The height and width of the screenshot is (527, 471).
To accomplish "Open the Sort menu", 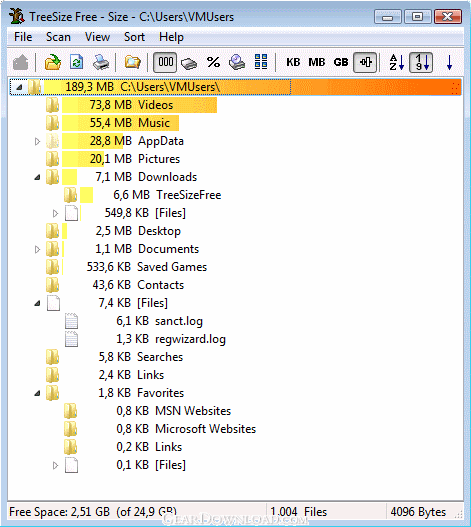I will (134, 37).
